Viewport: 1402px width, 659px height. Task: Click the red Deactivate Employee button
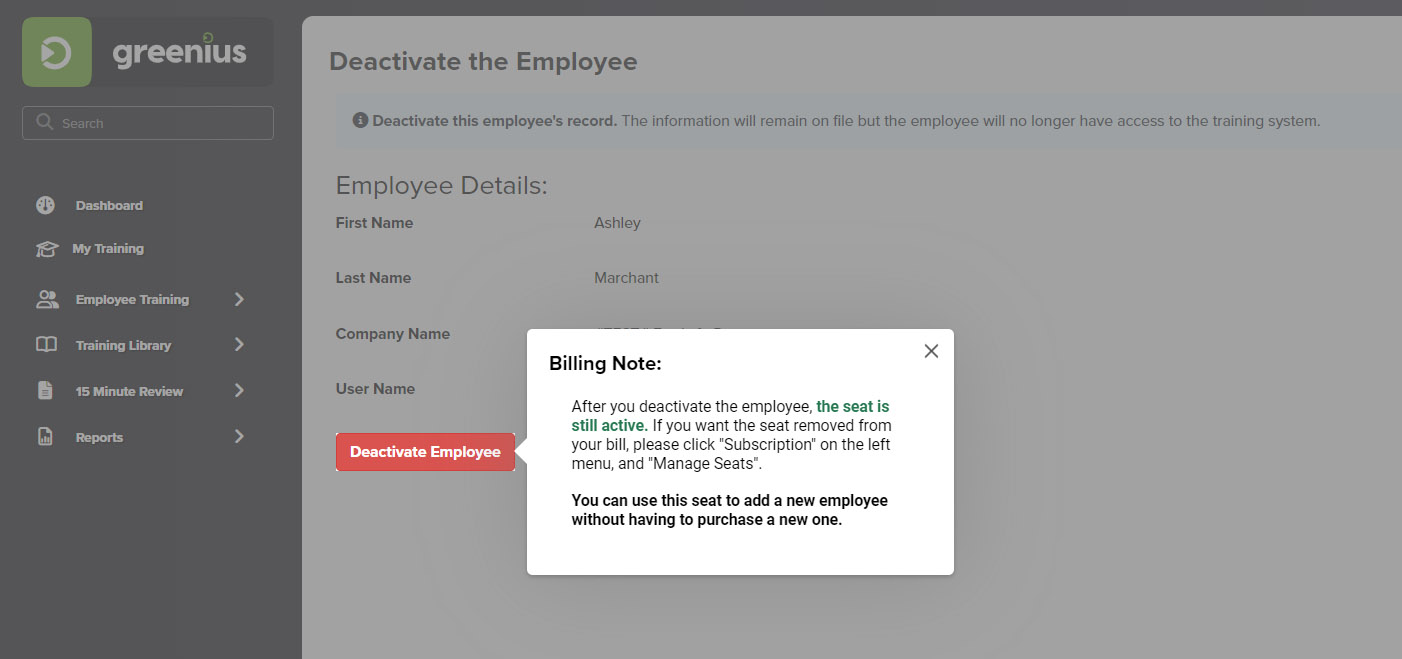point(425,452)
